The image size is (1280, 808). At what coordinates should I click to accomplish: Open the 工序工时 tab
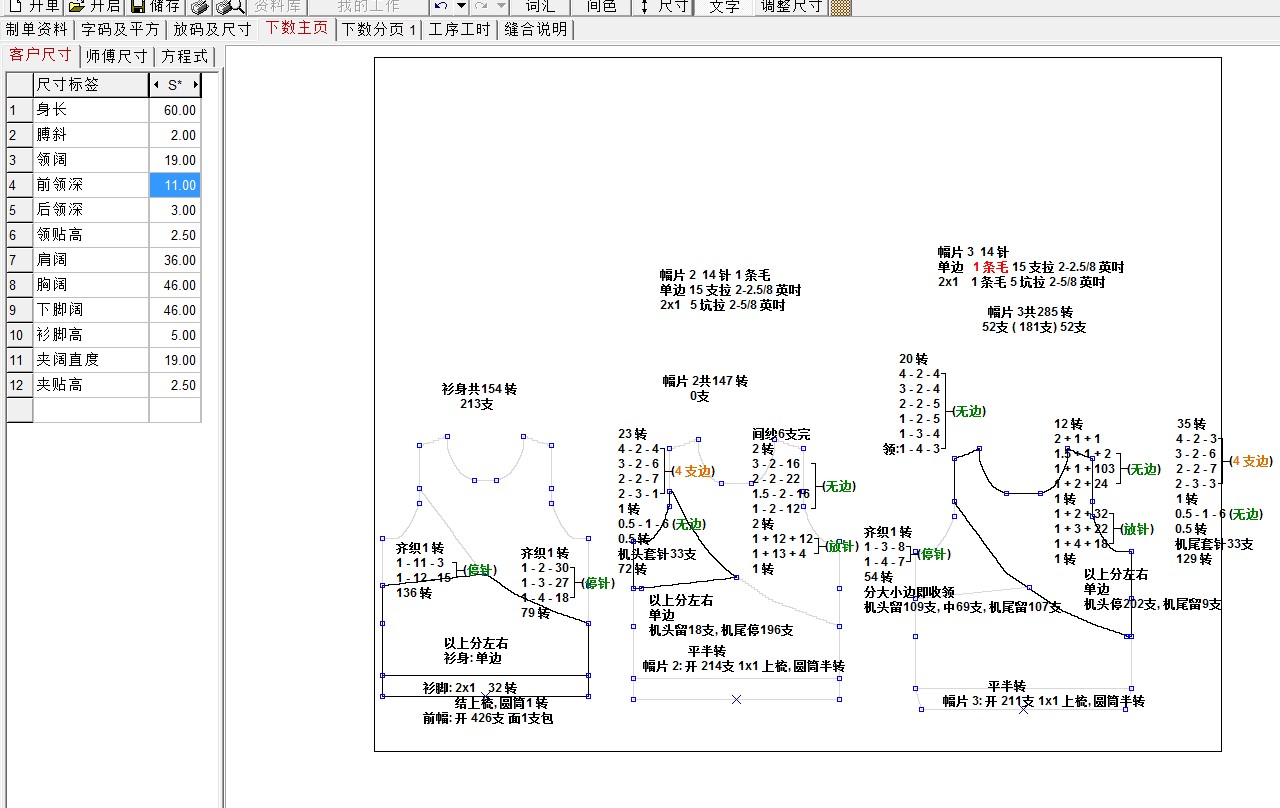[459, 30]
